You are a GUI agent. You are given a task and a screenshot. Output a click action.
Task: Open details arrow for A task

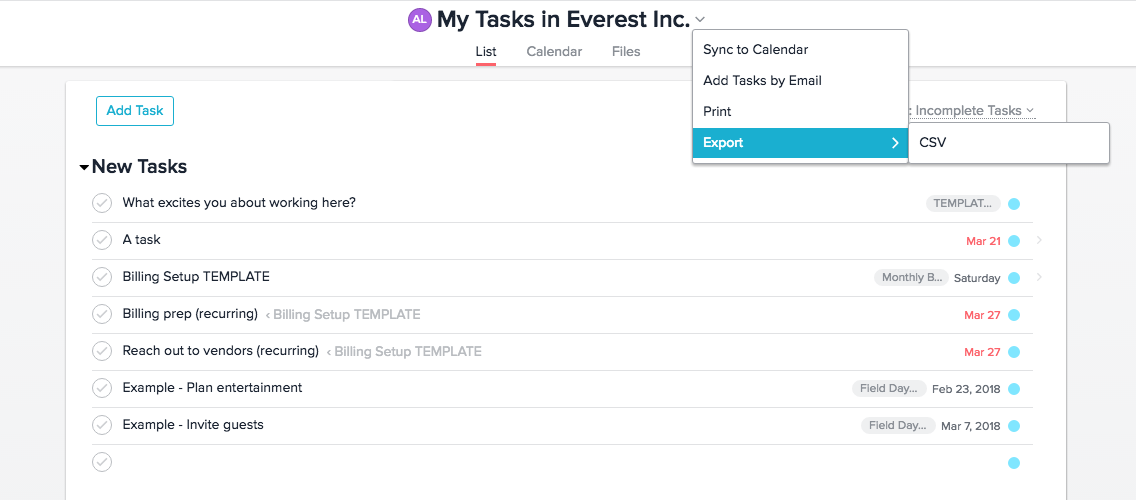point(1040,240)
